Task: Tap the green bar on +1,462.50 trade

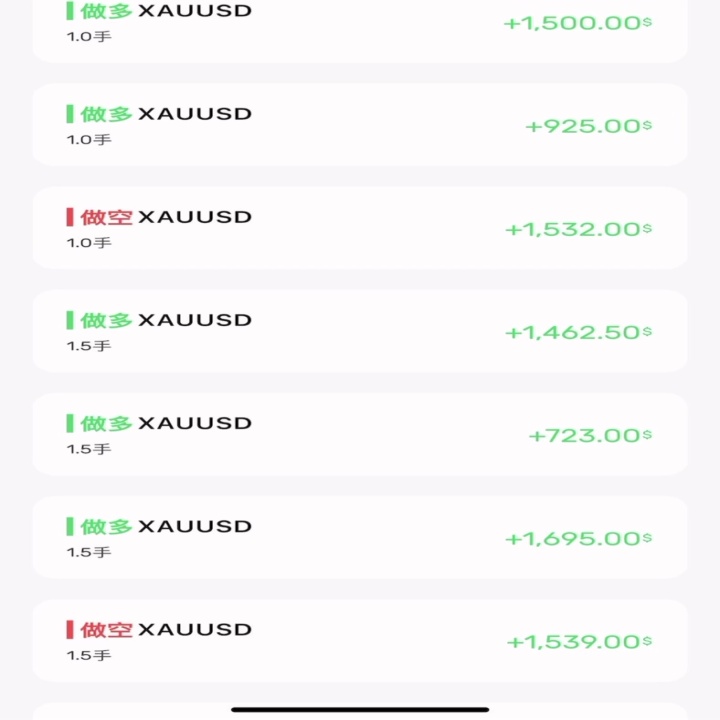Action: [70, 320]
